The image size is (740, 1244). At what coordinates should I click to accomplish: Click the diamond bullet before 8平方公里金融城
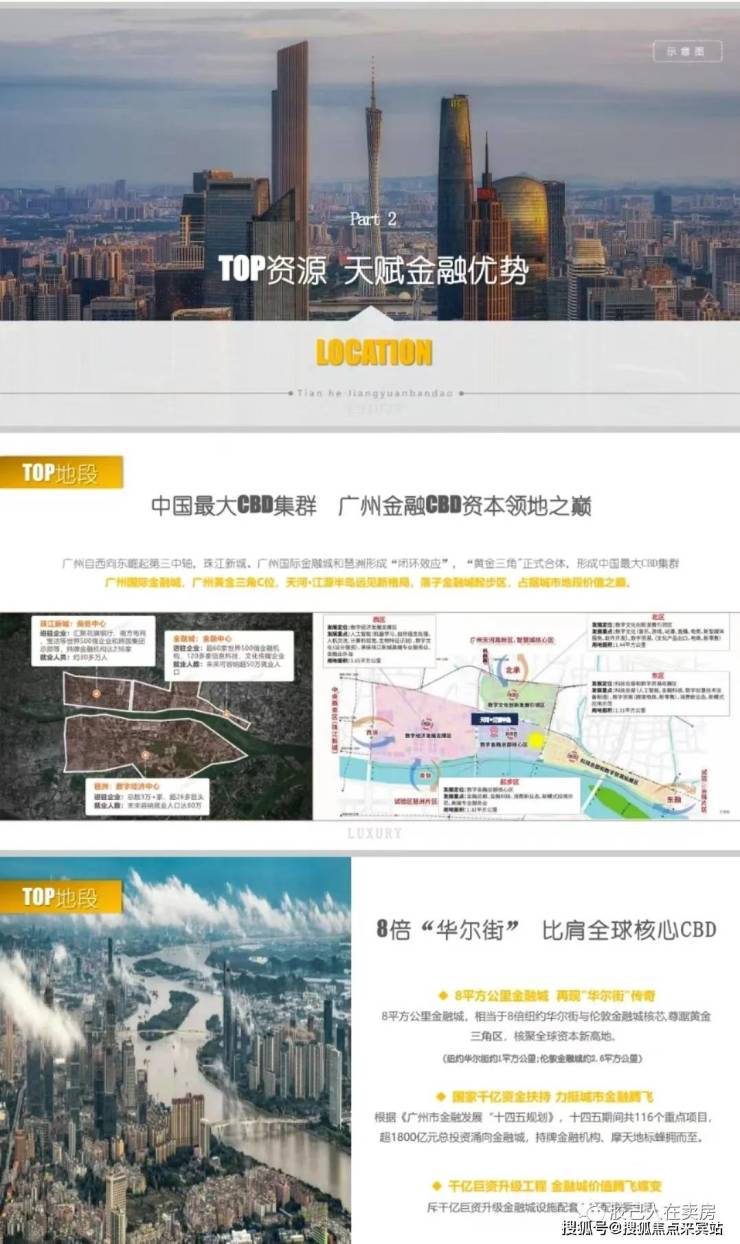tap(442, 996)
